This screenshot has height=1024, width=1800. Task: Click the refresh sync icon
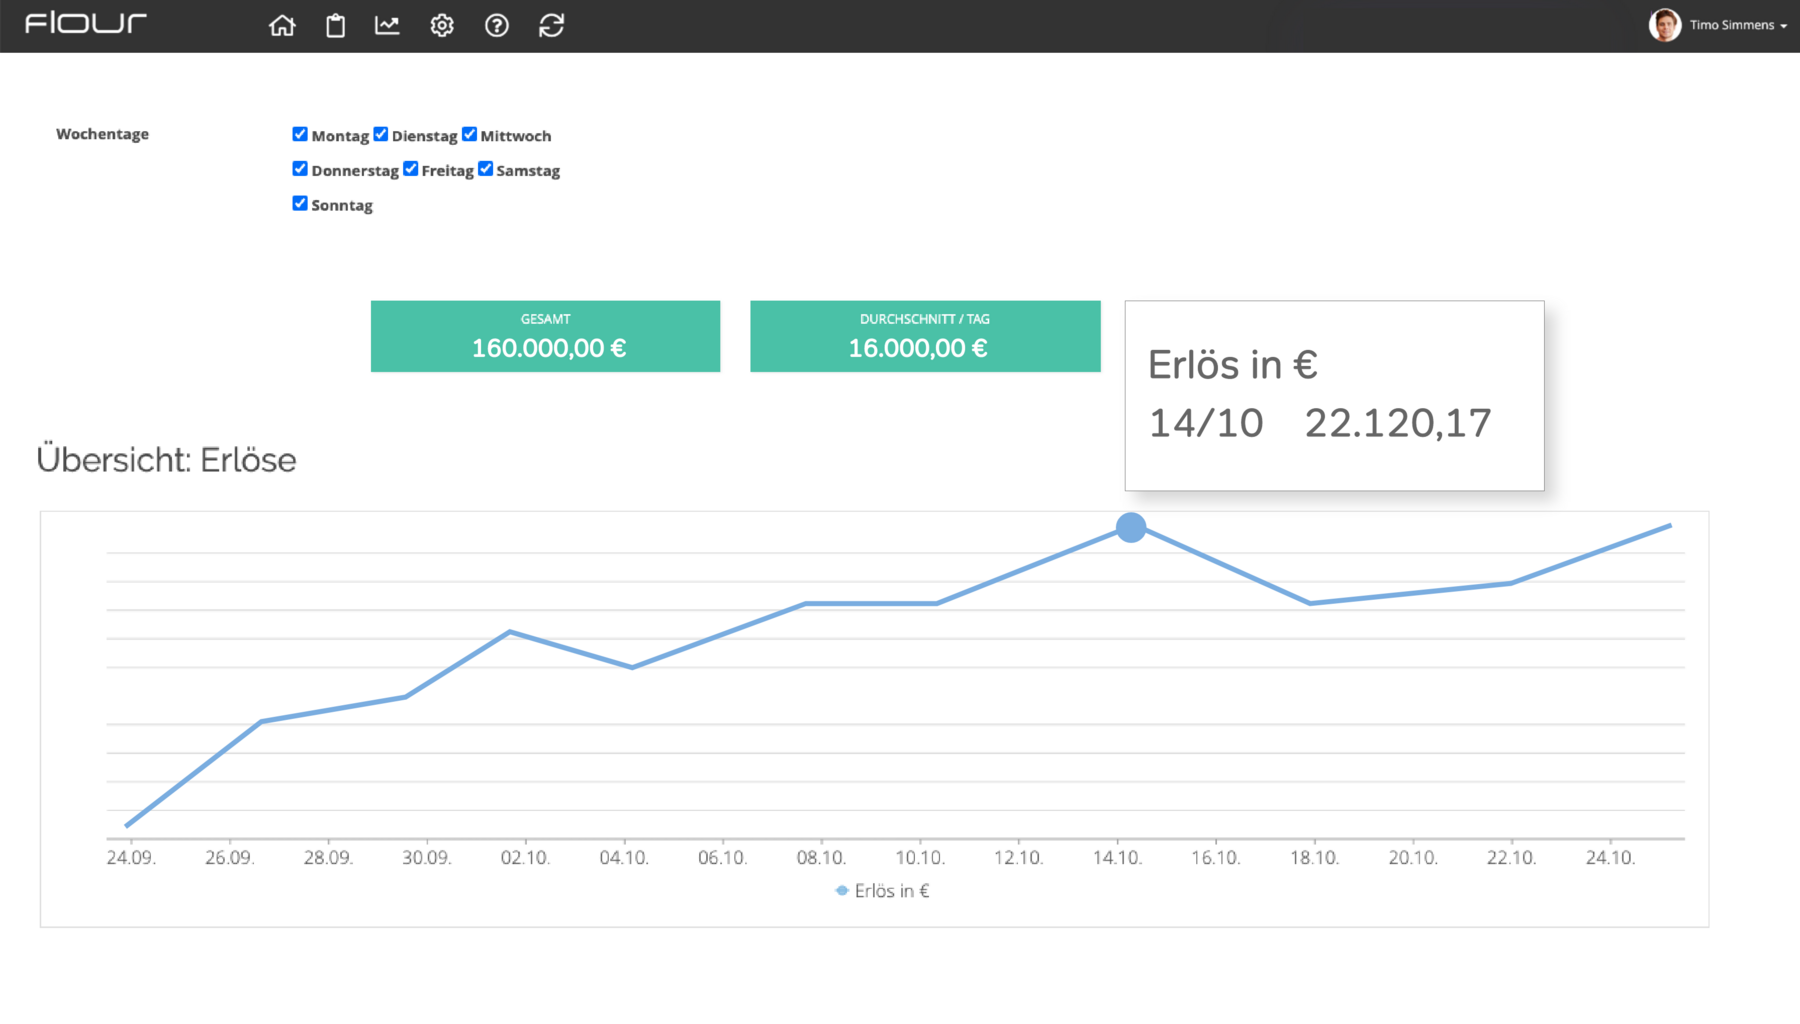pos(552,25)
